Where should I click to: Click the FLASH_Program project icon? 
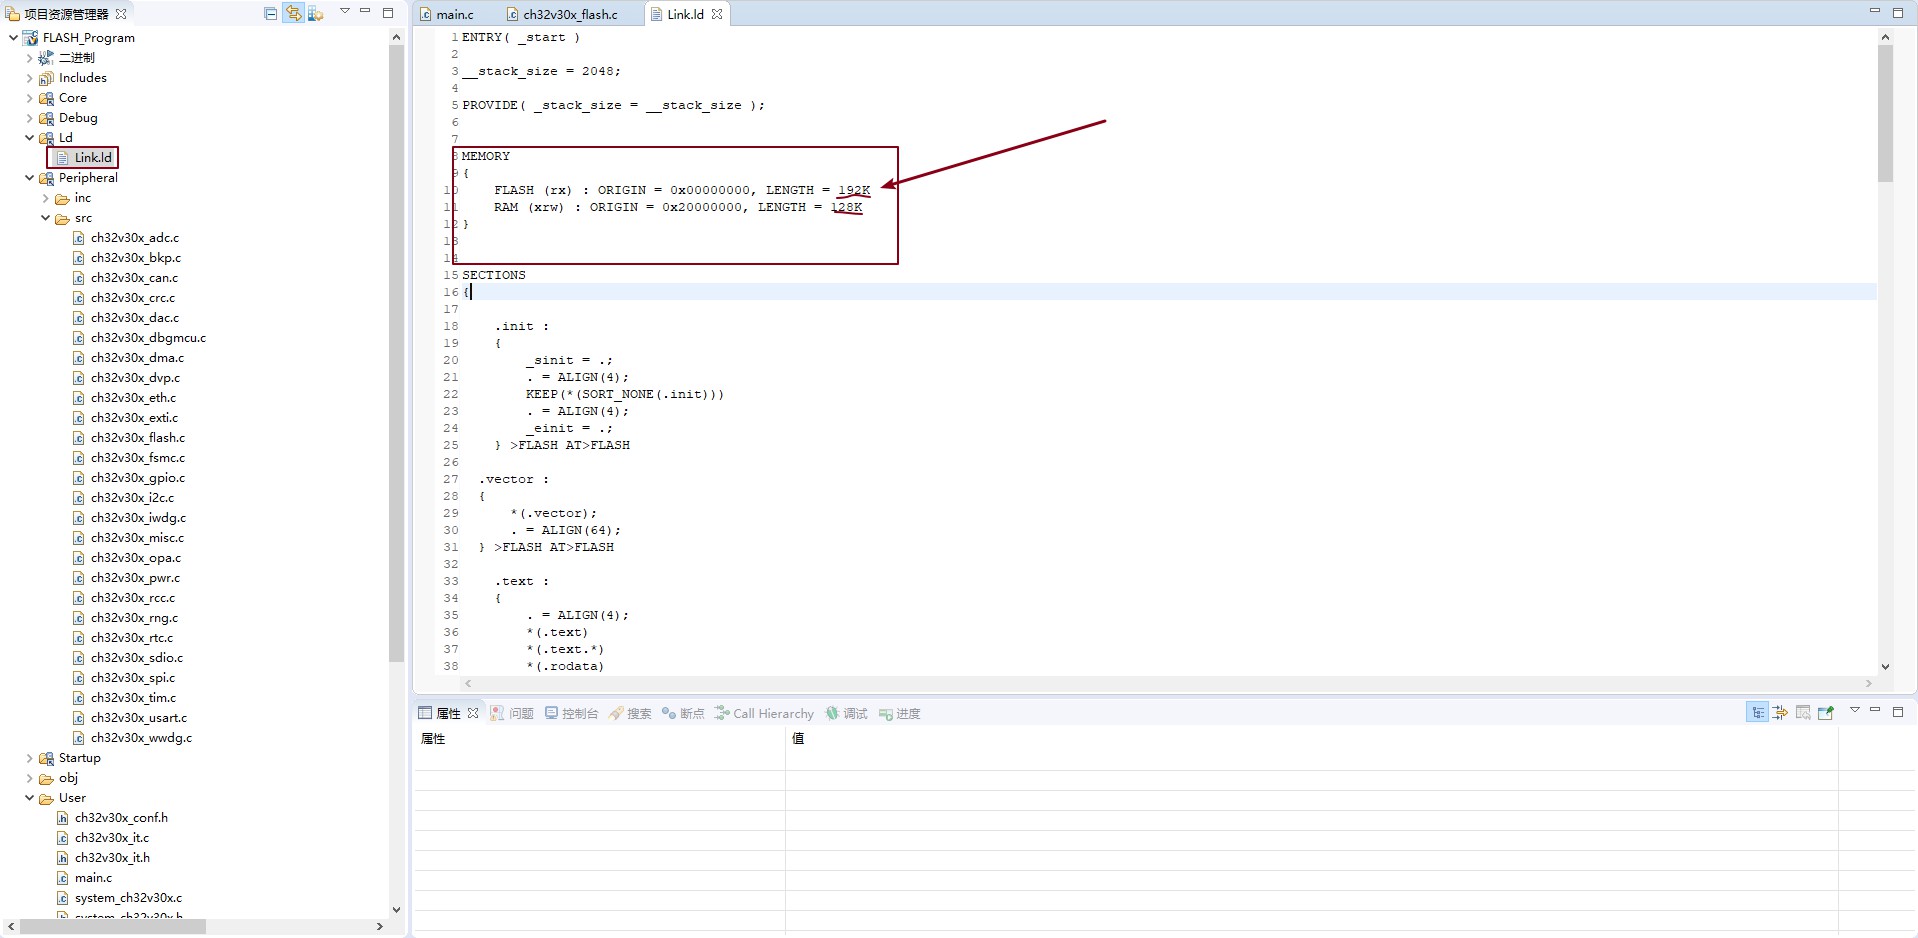pyautogui.click(x=30, y=38)
